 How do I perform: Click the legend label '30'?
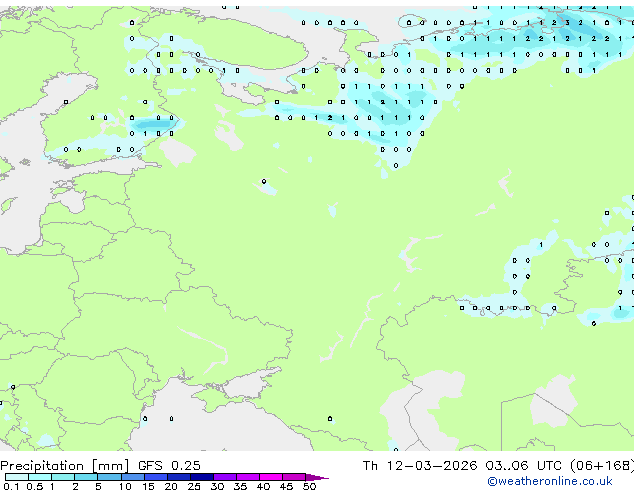pos(217,486)
